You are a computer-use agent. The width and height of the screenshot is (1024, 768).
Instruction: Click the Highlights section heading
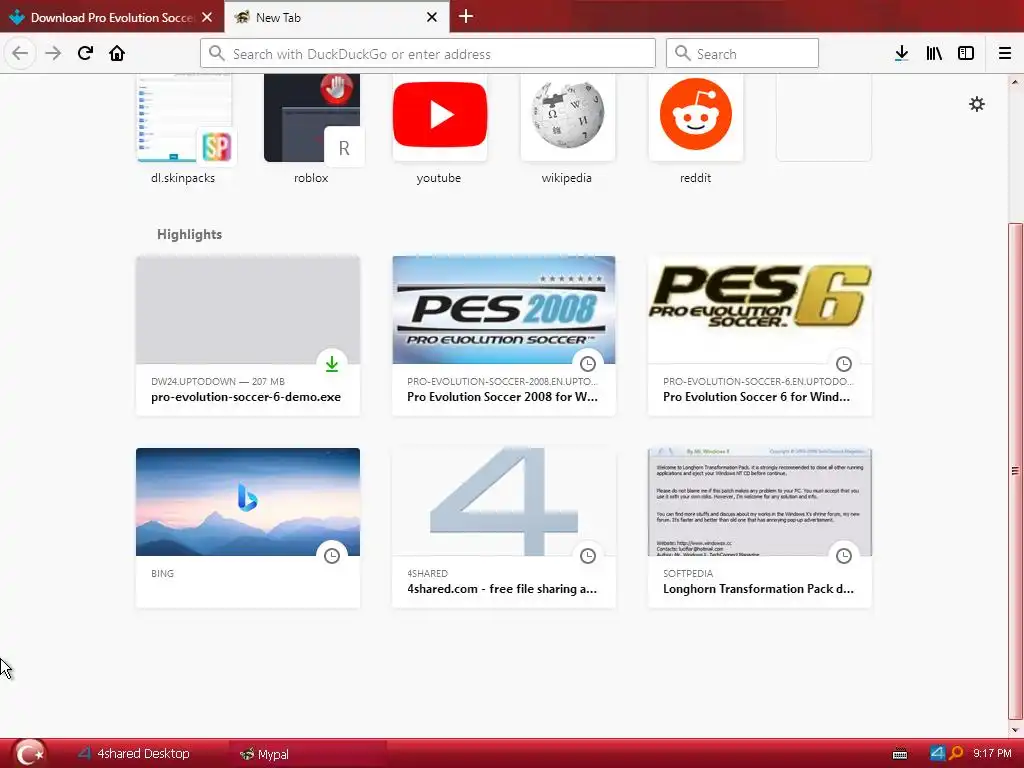(x=189, y=234)
